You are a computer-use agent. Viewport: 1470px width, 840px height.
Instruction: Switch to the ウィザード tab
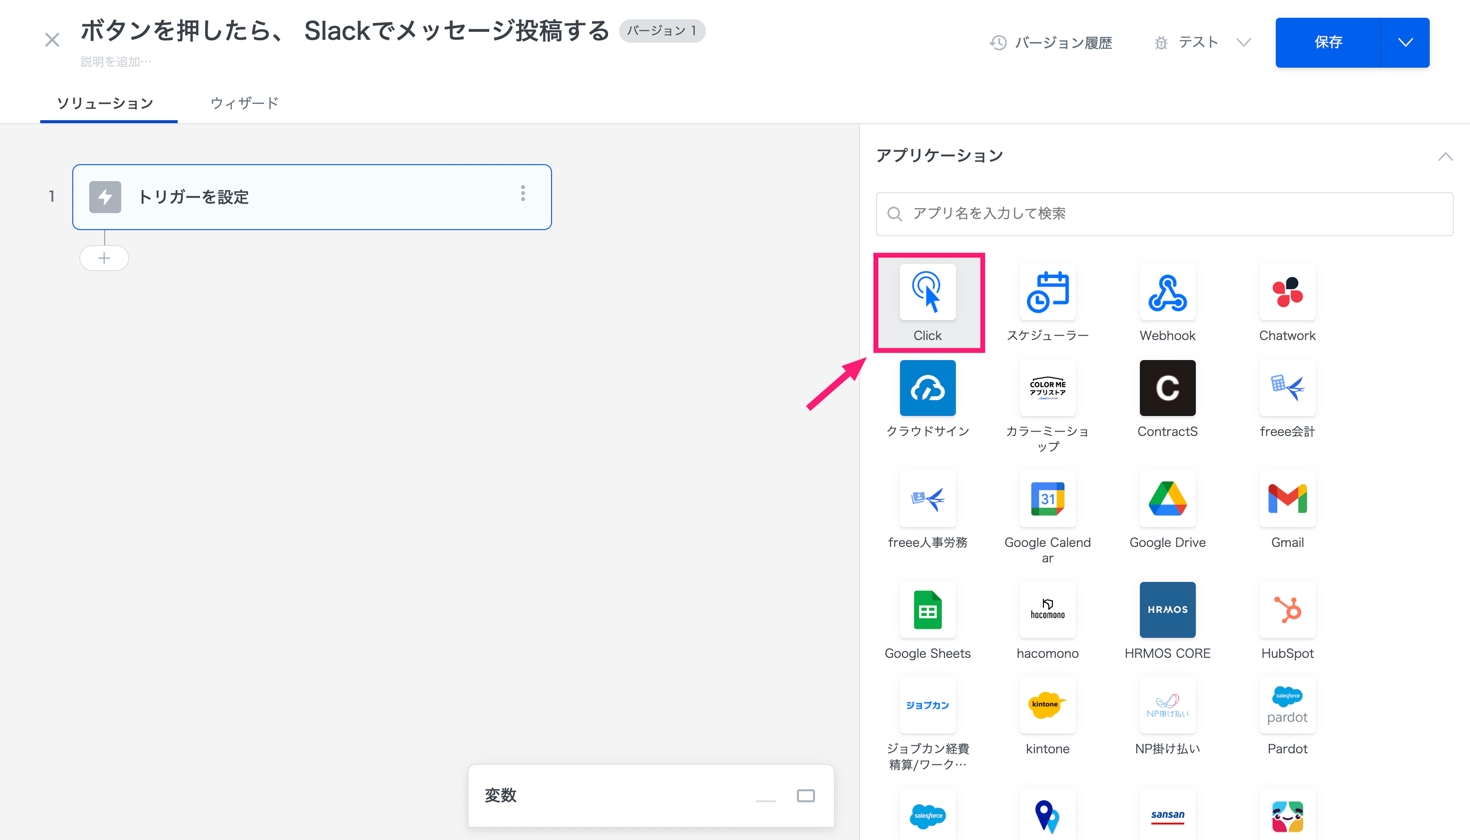click(244, 103)
